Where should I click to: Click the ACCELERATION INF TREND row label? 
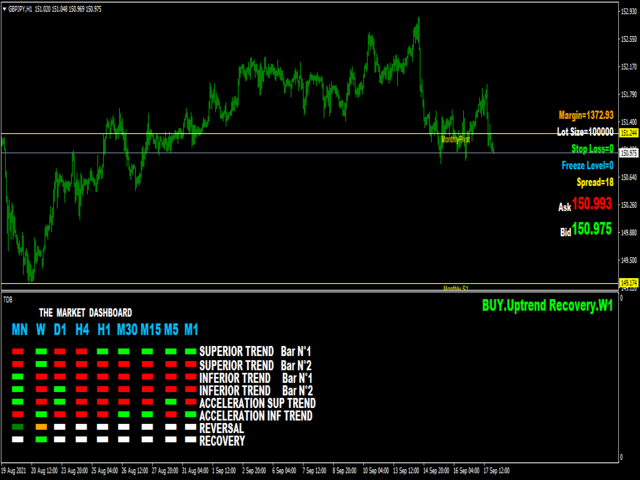[x=256, y=416]
